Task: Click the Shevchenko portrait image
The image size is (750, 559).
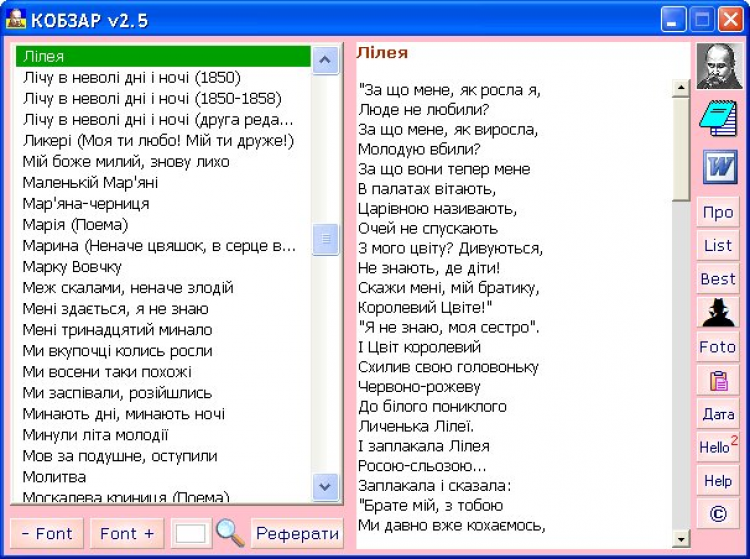Action: [719, 66]
